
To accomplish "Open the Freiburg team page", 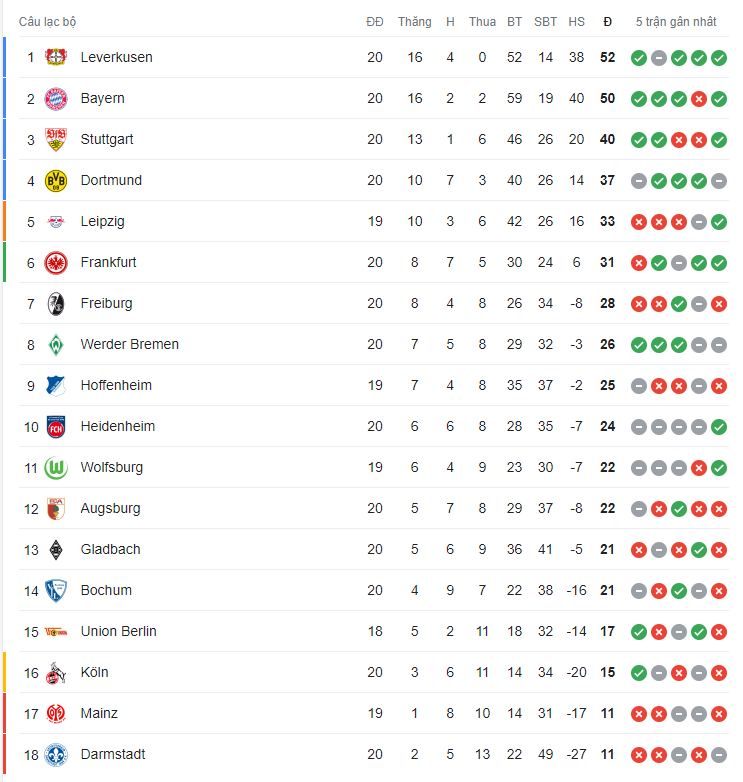I will pos(106,304).
